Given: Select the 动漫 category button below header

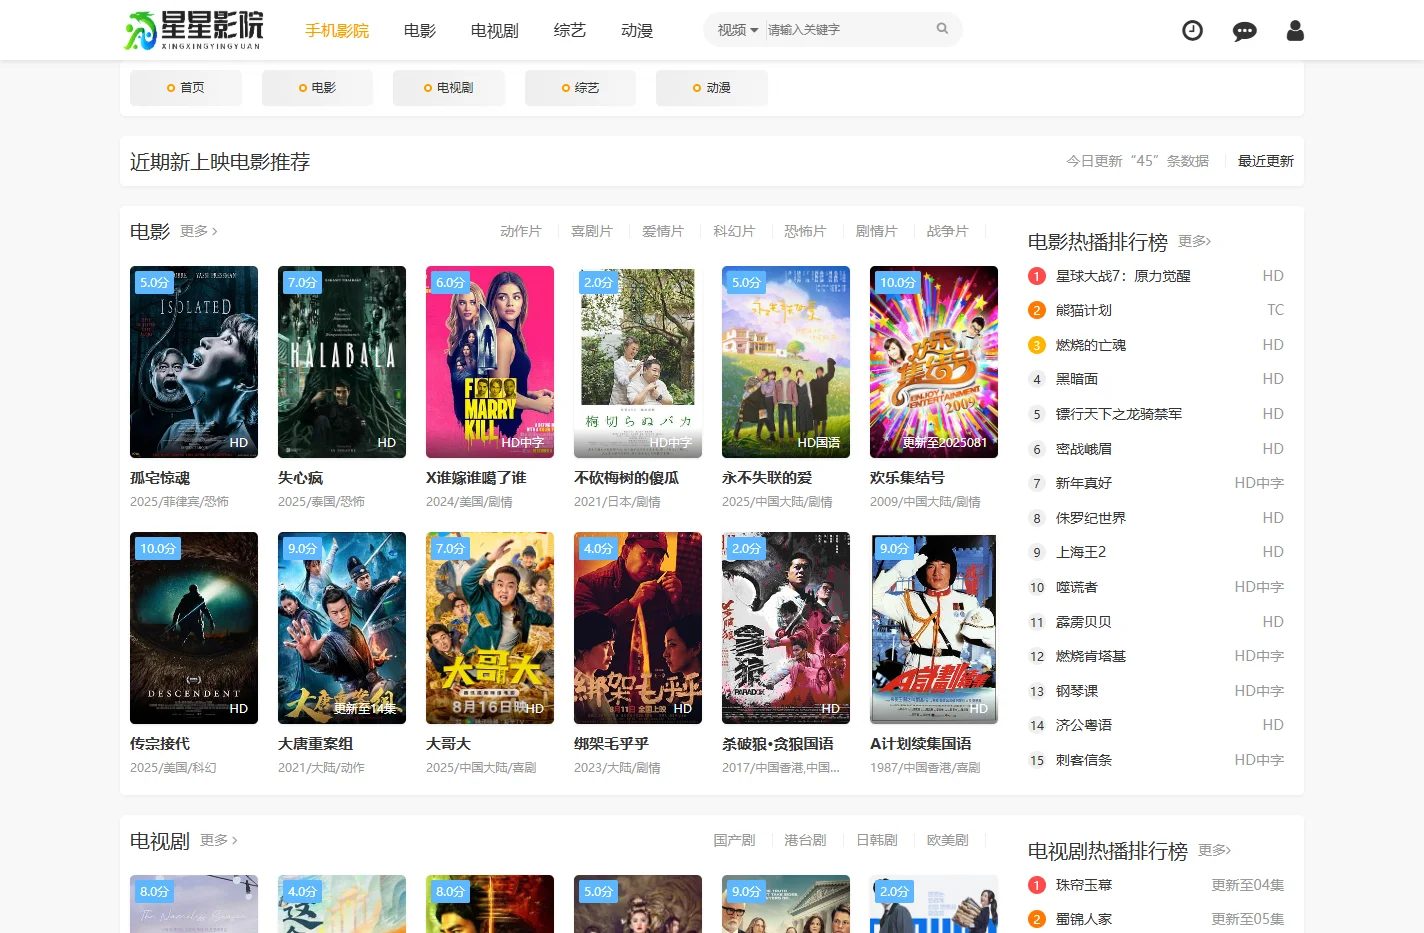Looking at the screenshot, I should [712, 88].
